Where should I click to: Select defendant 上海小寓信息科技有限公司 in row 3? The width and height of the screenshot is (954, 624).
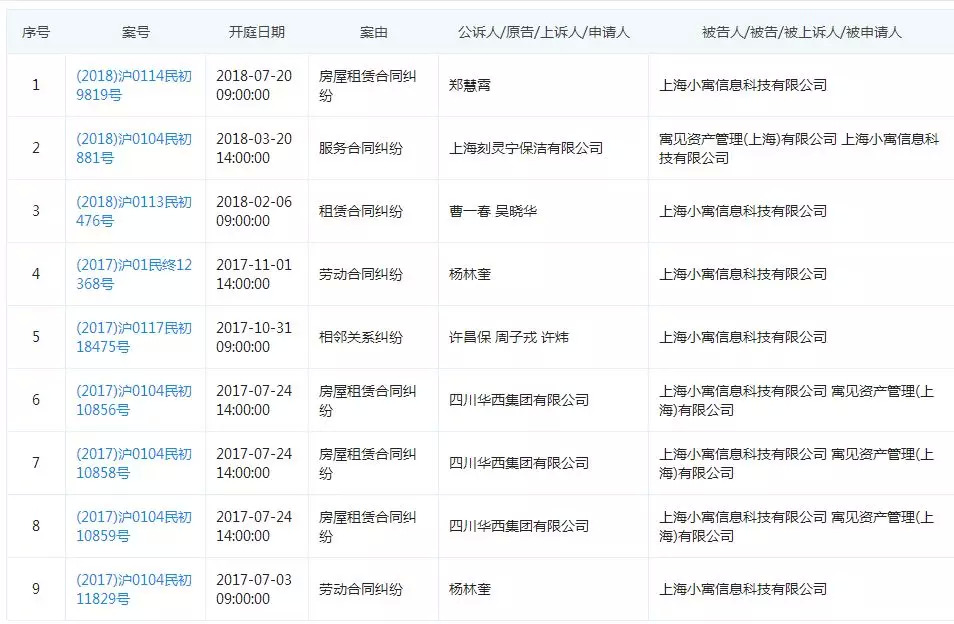tap(743, 211)
